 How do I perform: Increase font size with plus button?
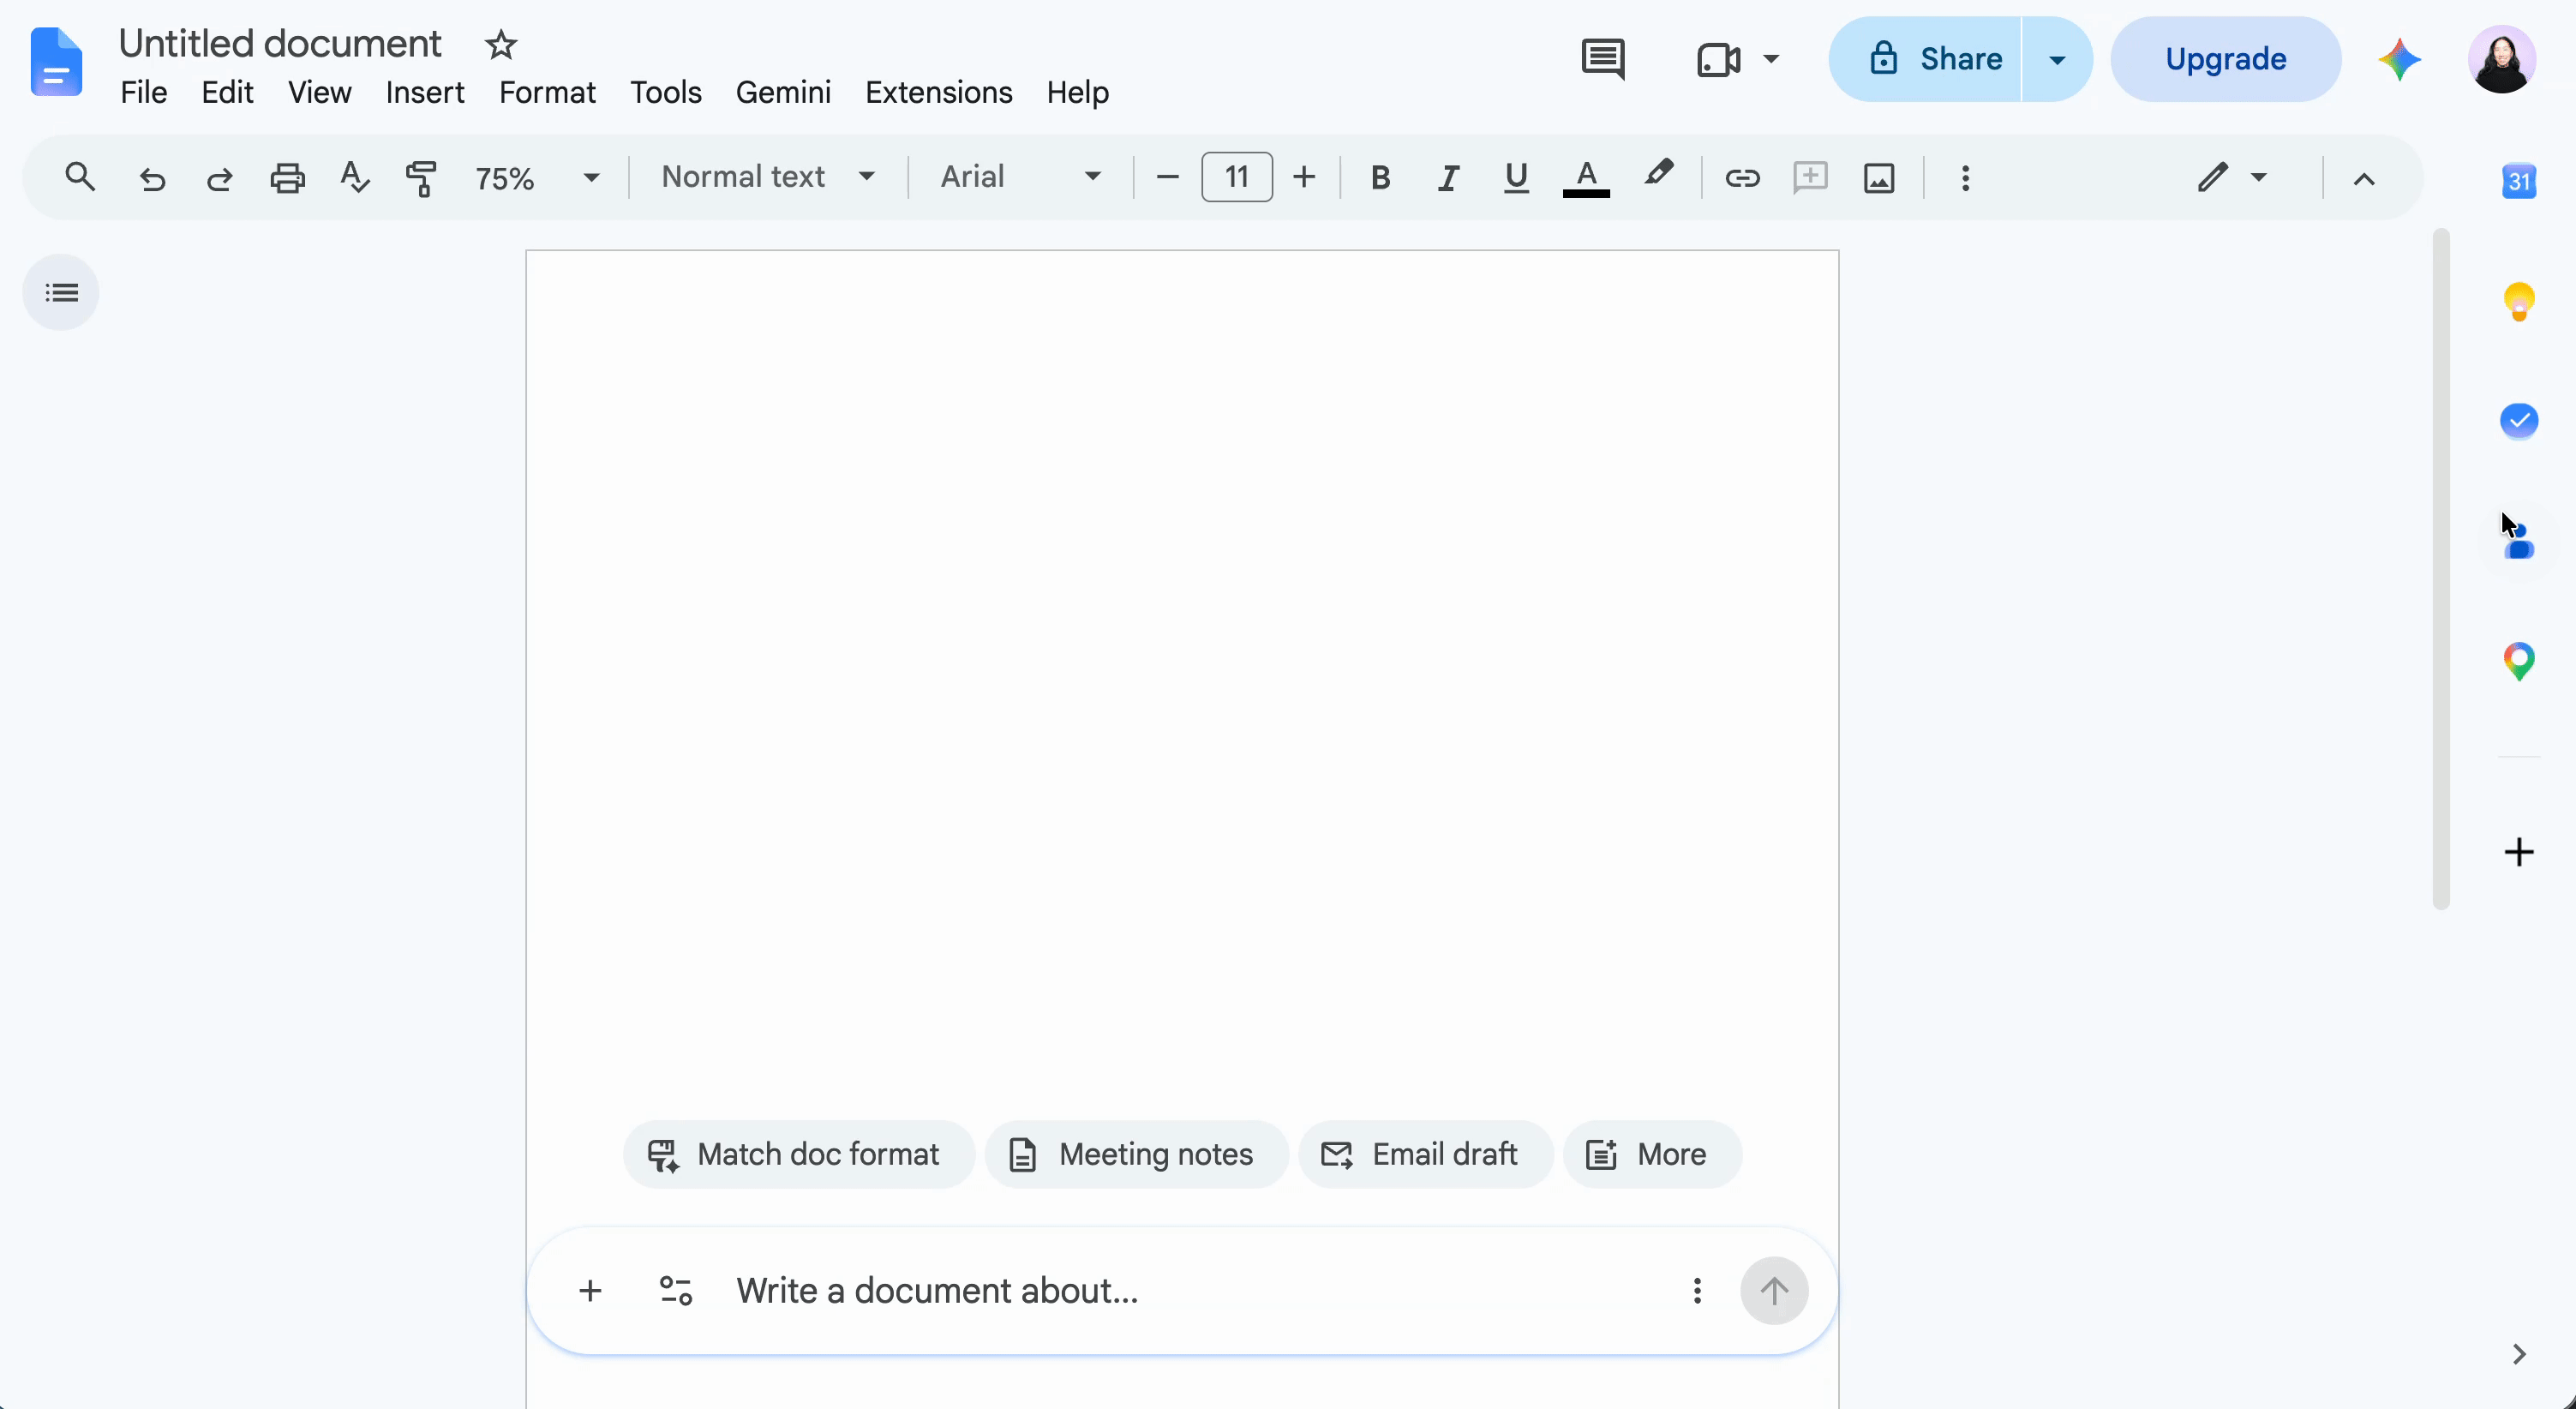tap(1304, 178)
